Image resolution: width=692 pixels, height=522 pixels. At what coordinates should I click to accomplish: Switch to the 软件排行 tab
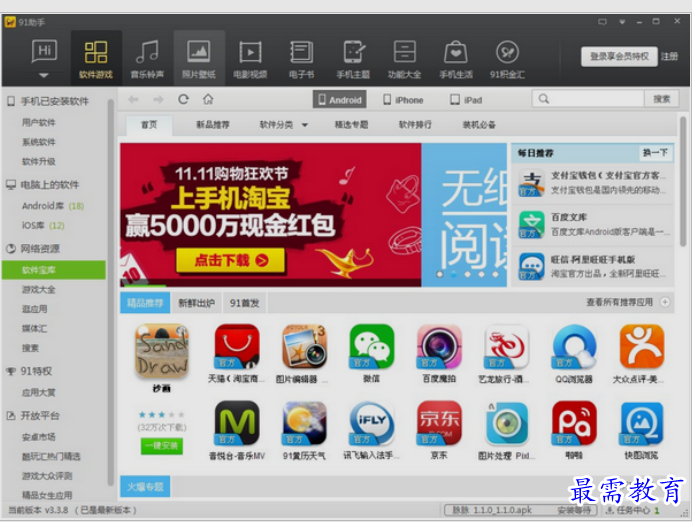coord(415,125)
